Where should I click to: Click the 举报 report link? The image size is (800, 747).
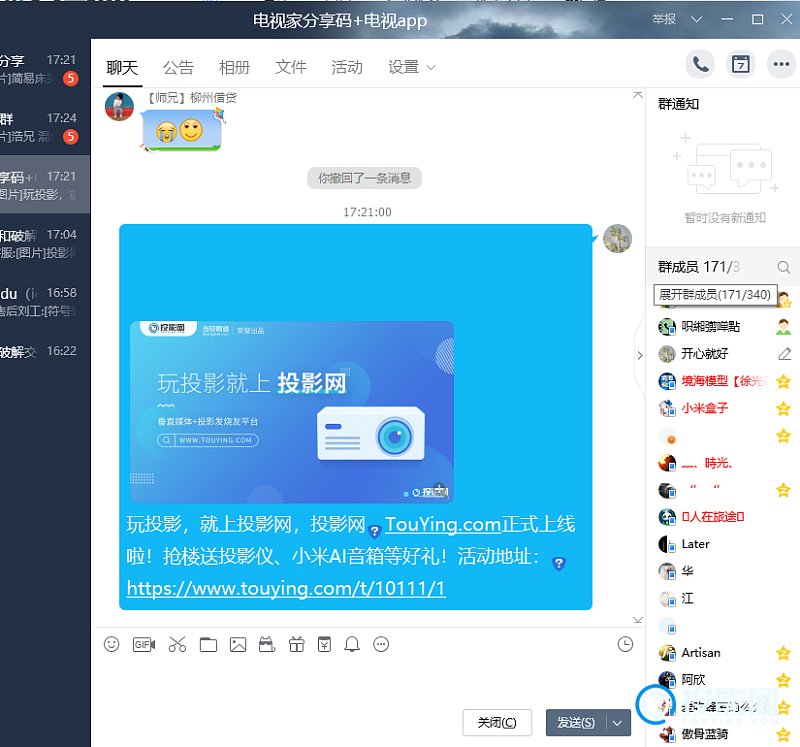(664, 19)
